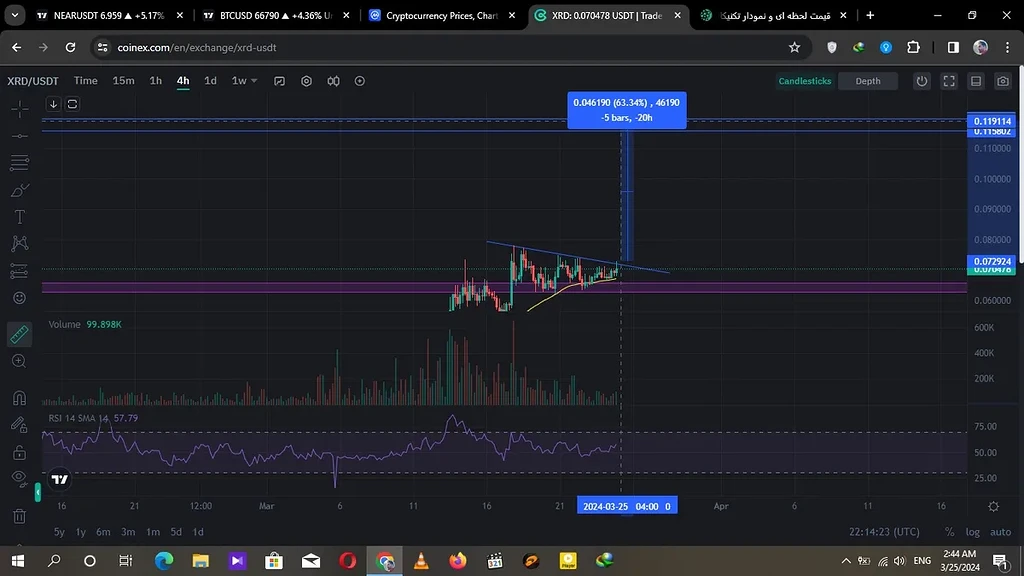
Task: Open the XABCD Pattern tool
Action: (x=19, y=243)
